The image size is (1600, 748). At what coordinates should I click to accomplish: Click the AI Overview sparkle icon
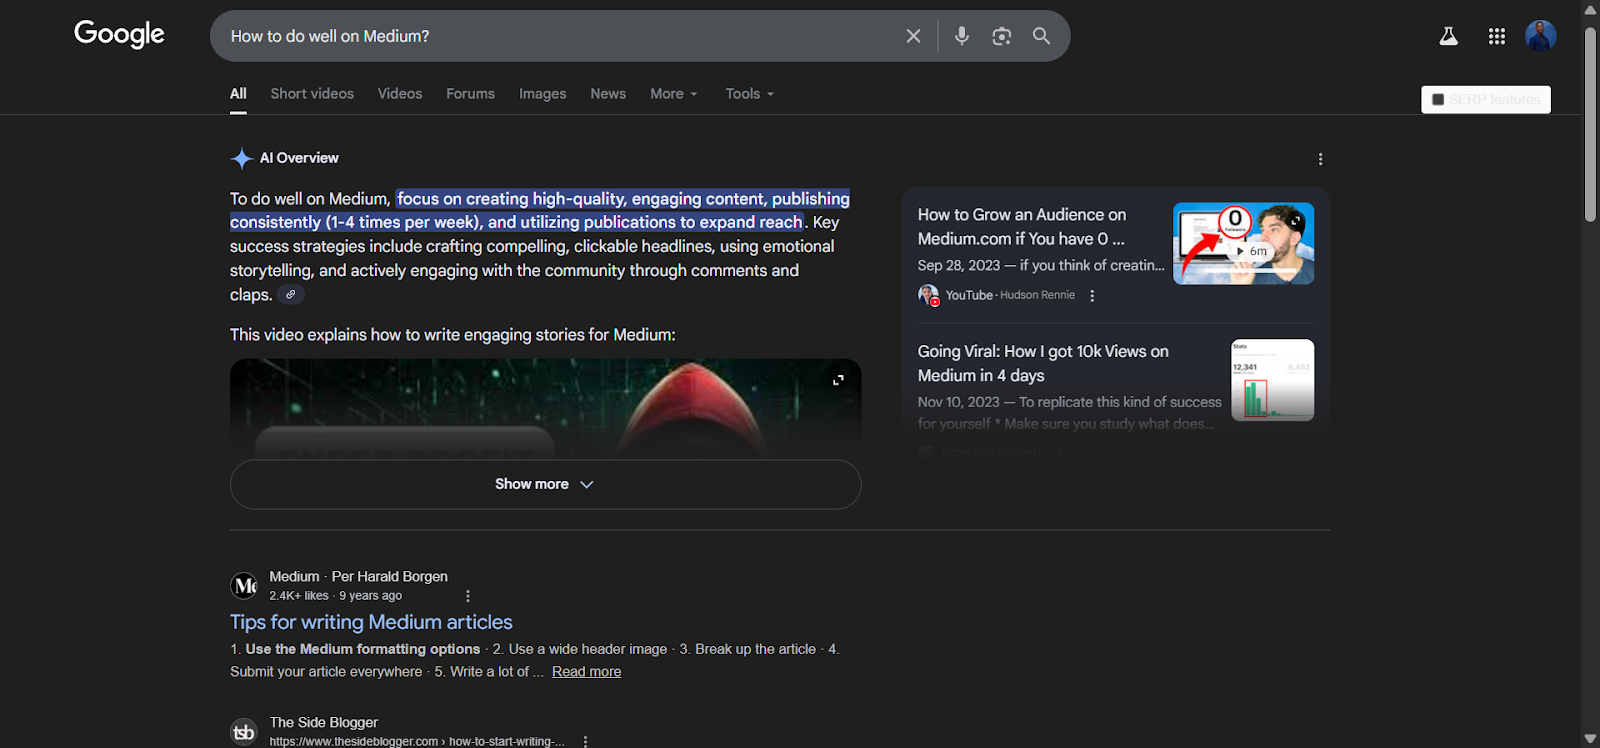(x=242, y=158)
